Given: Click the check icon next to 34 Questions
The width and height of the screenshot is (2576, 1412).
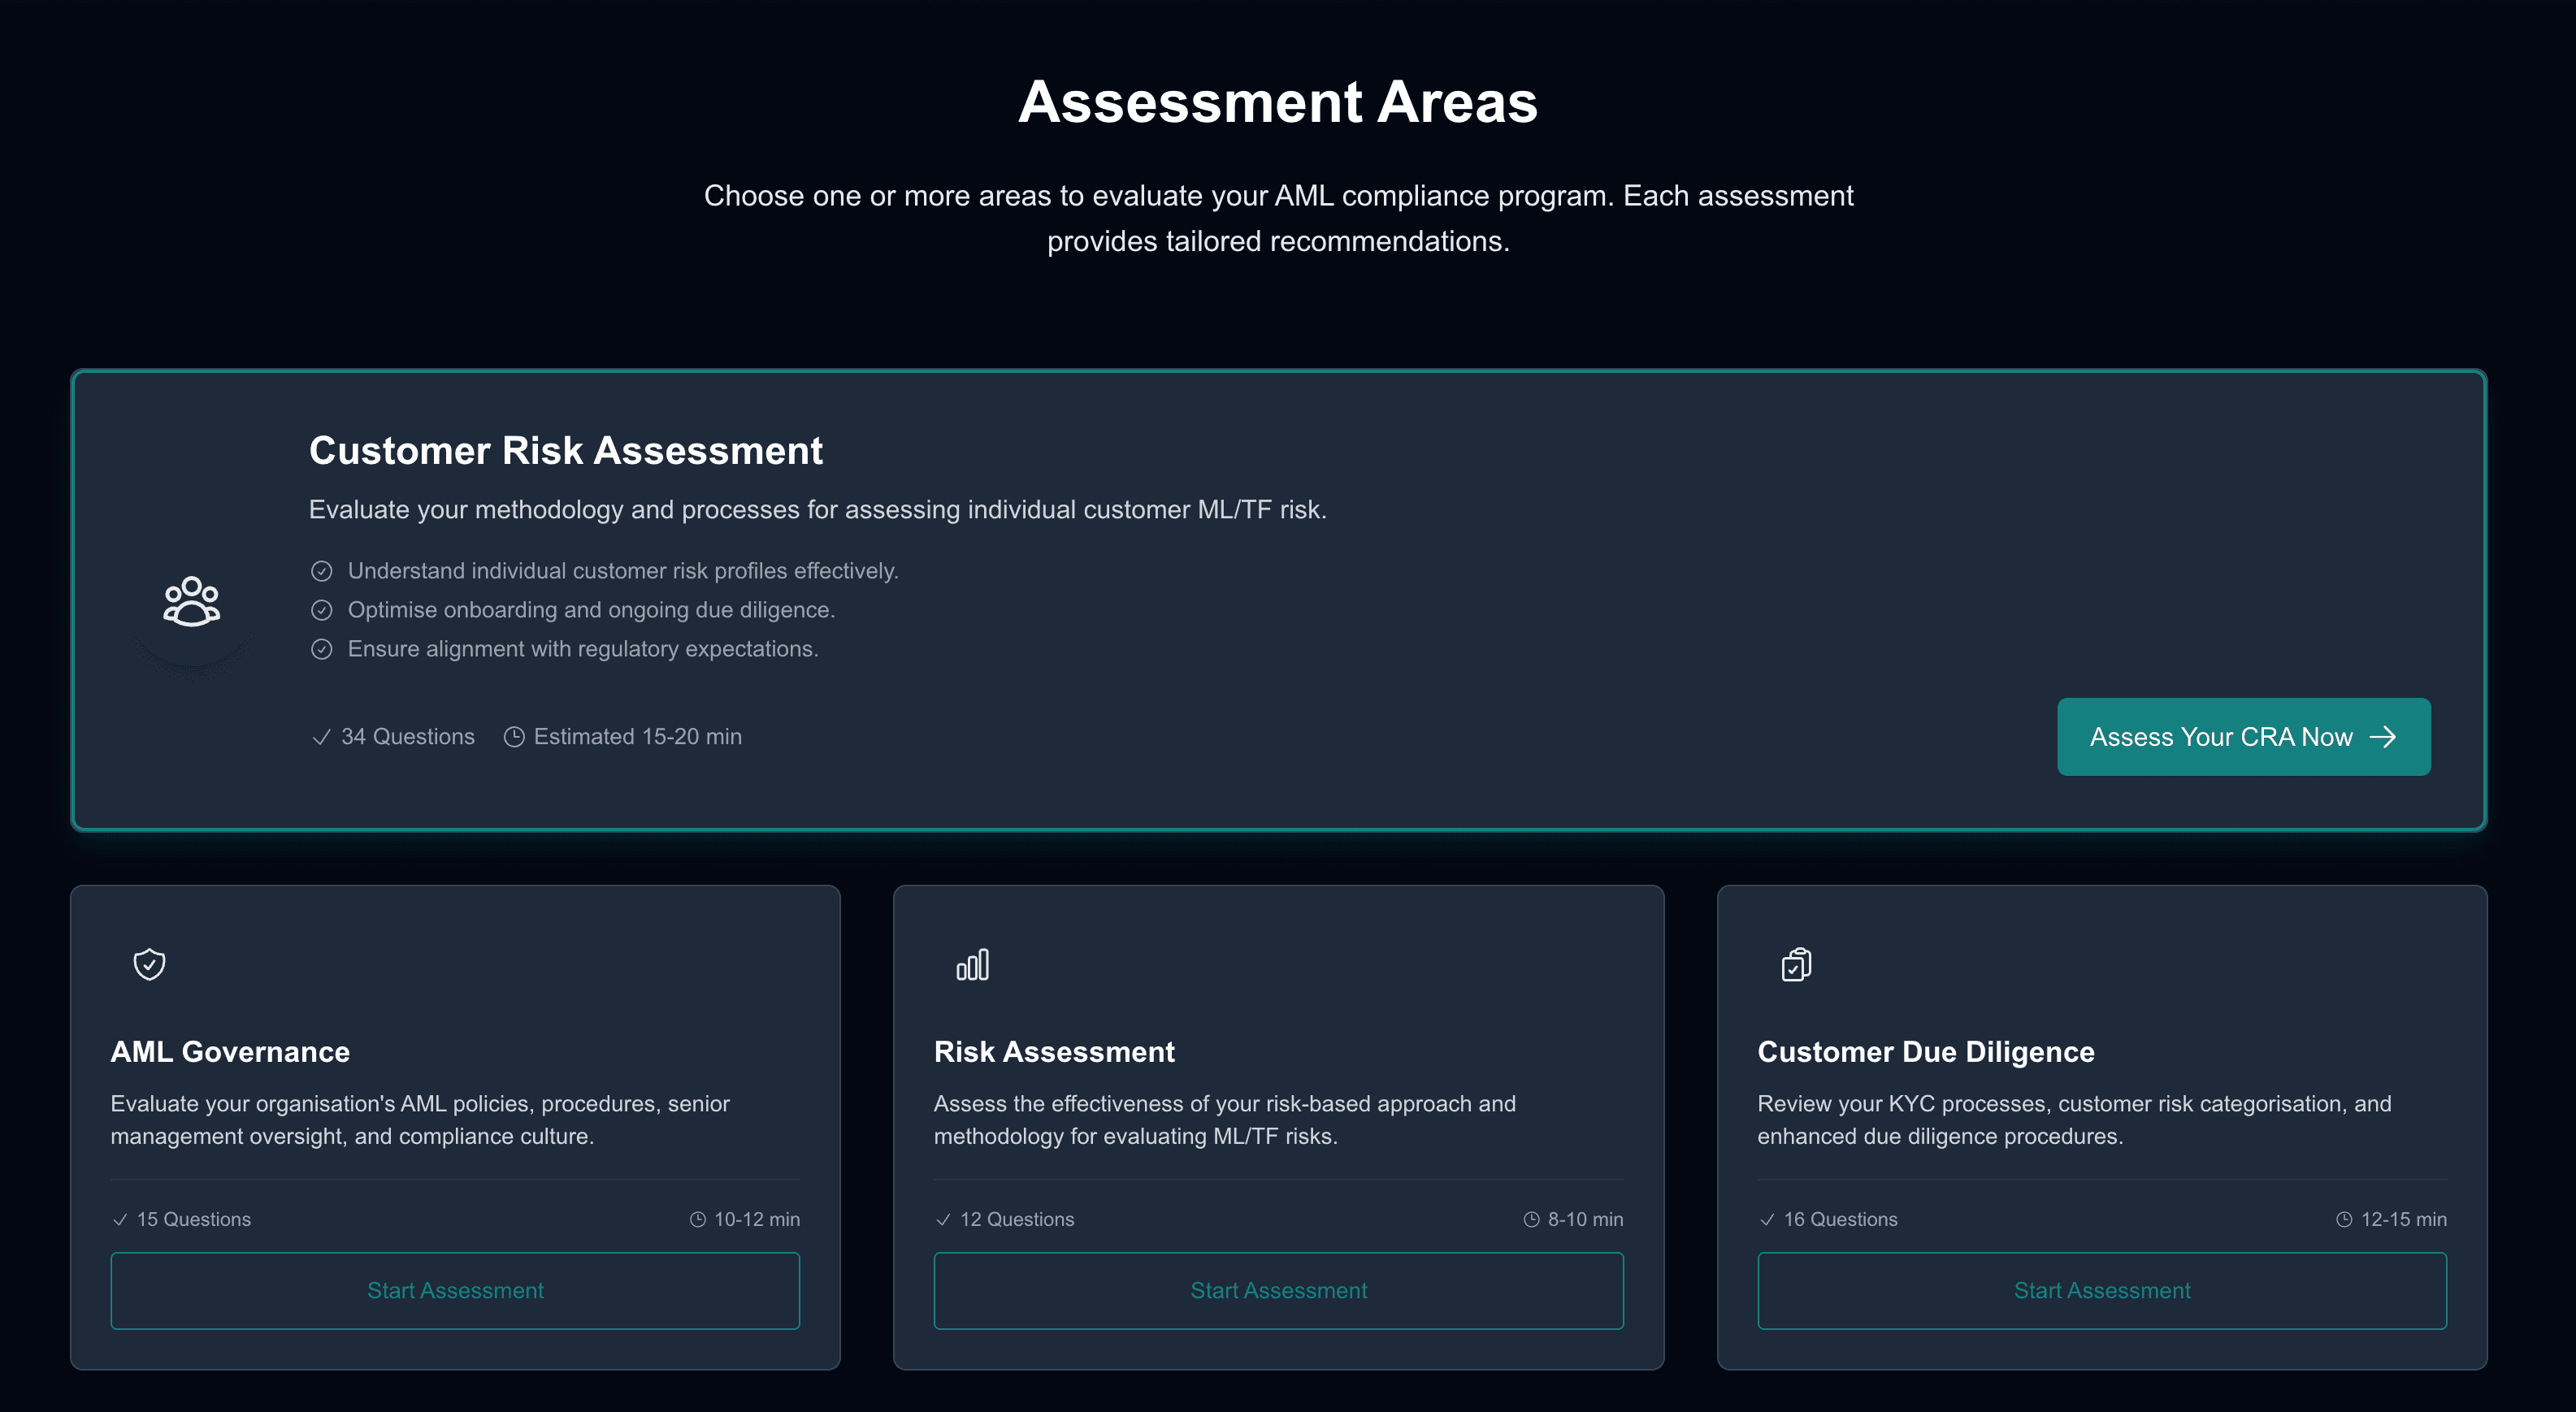Looking at the screenshot, I should coord(320,737).
